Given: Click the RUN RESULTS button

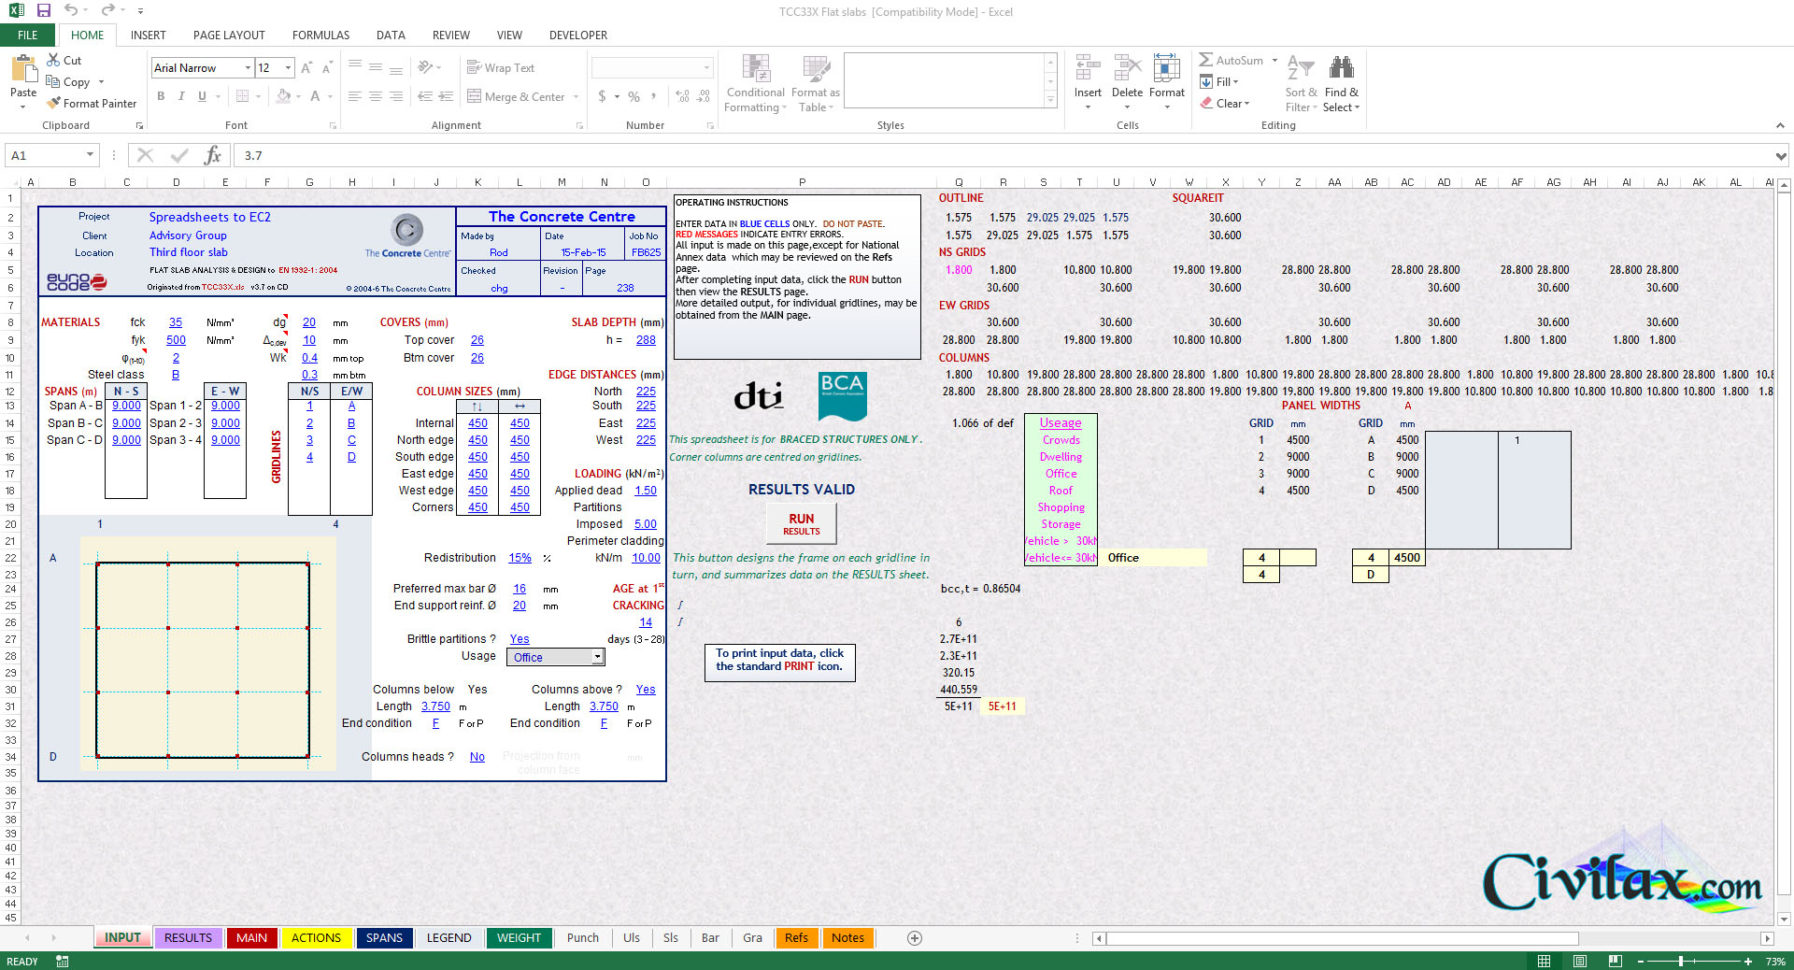Looking at the screenshot, I should [800, 523].
